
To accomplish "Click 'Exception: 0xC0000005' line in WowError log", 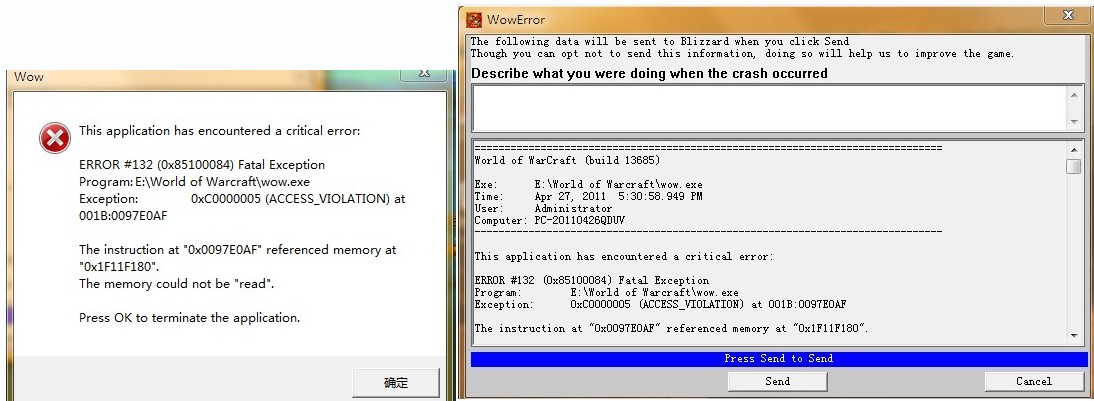I will [x=661, y=305].
